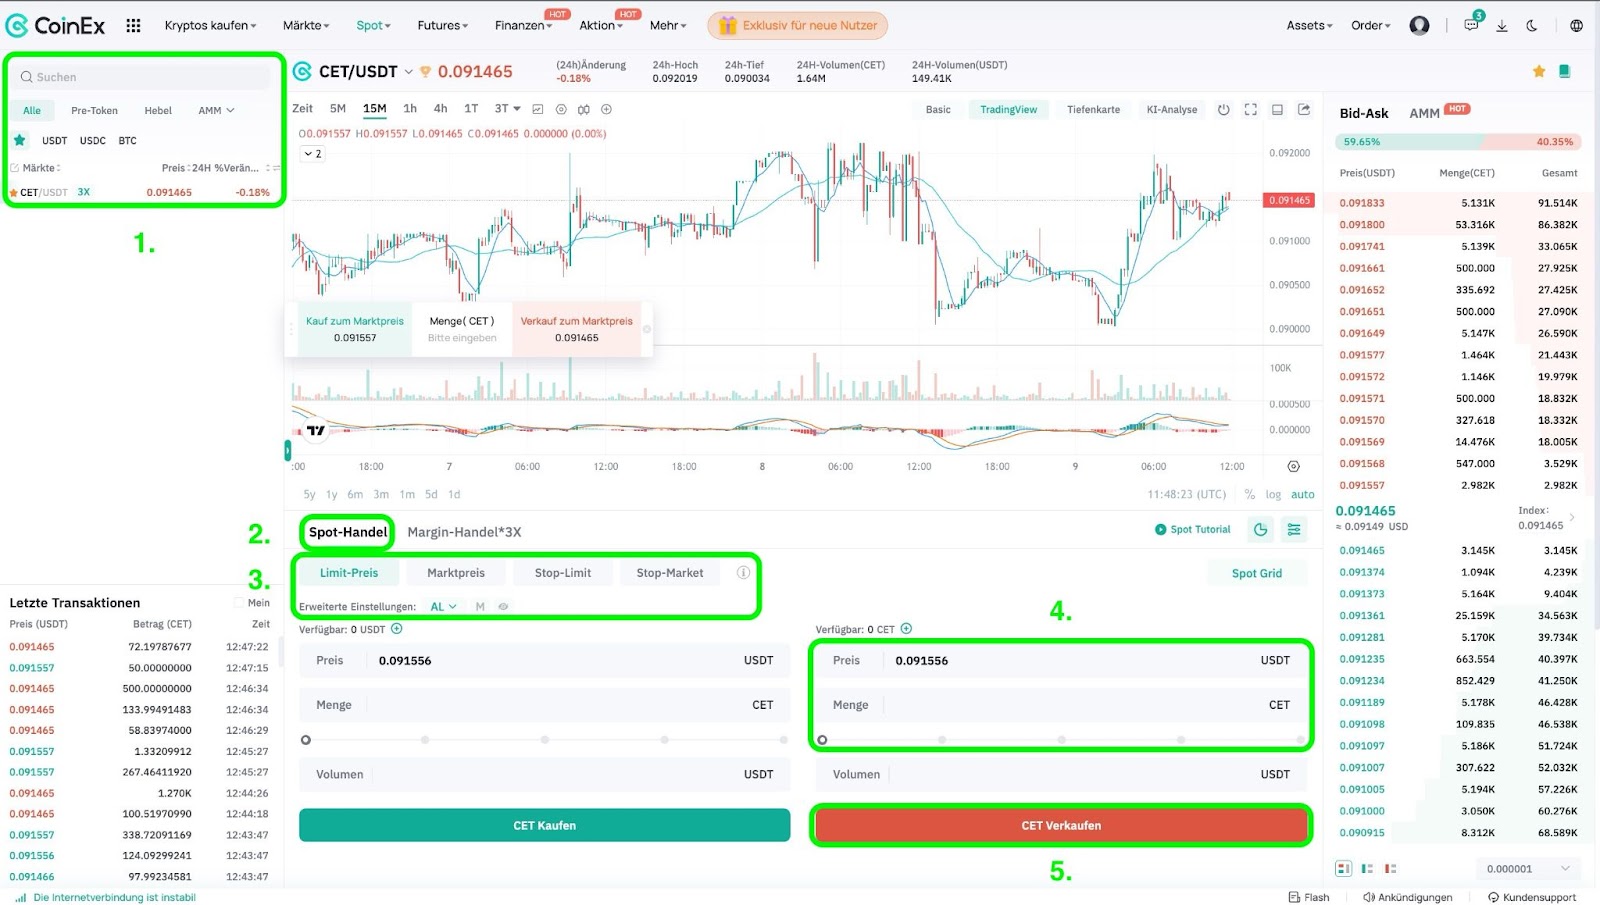Open the chart type icon in toolbar
1600x905 pixels.
click(x=537, y=109)
